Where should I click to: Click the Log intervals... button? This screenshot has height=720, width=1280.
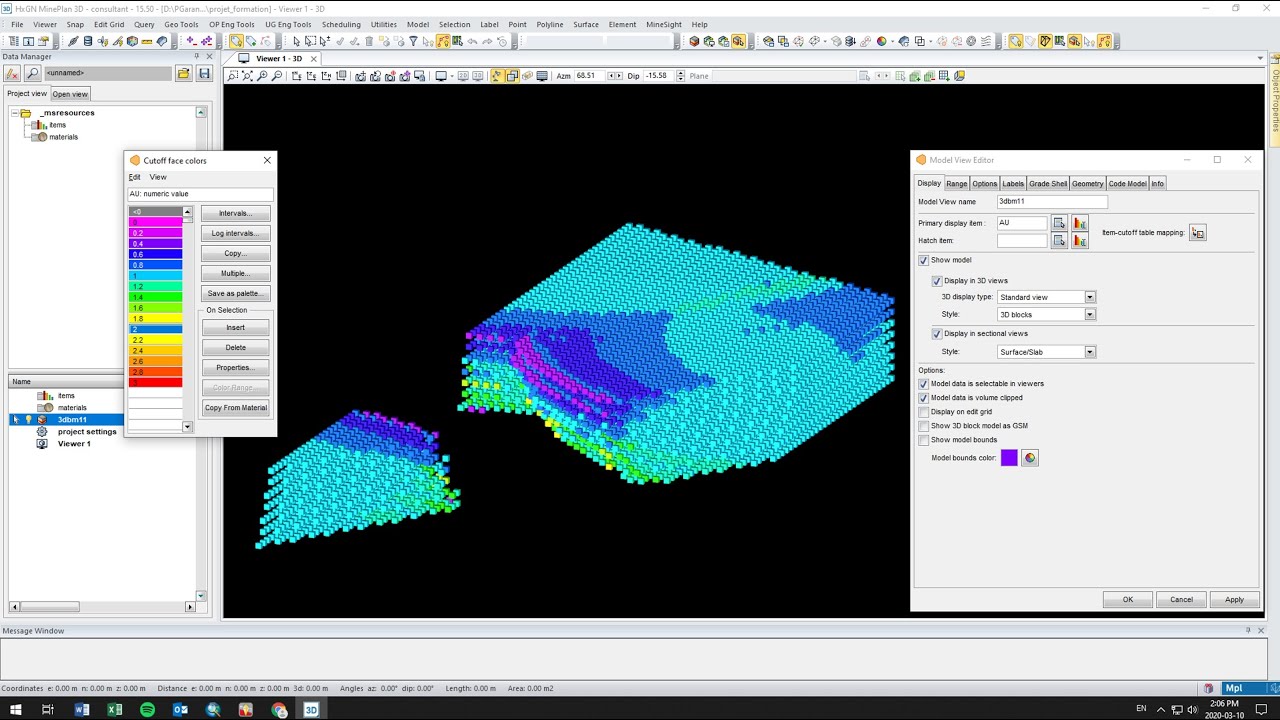click(x=235, y=233)
